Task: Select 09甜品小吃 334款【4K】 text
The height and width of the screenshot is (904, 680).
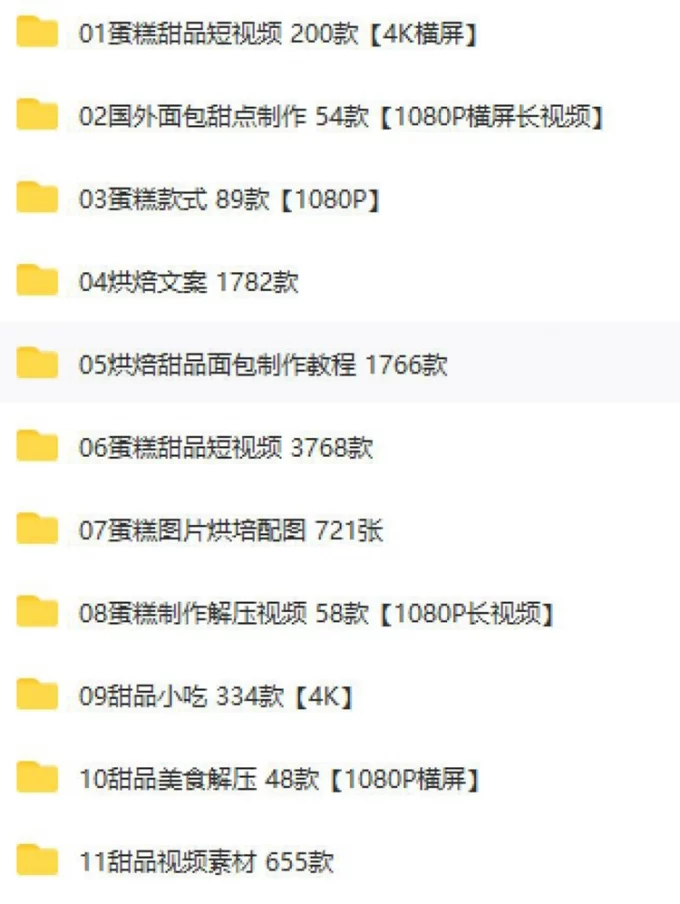Action: (x=216, y=696)
